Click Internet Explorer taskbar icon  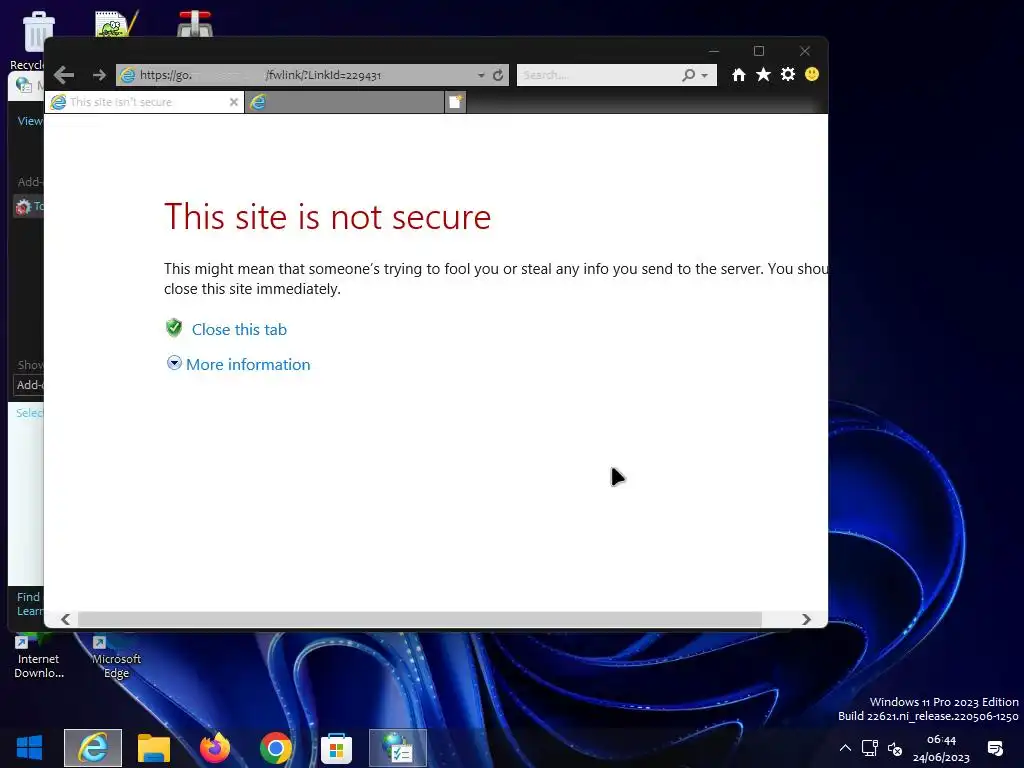[93, 748]
